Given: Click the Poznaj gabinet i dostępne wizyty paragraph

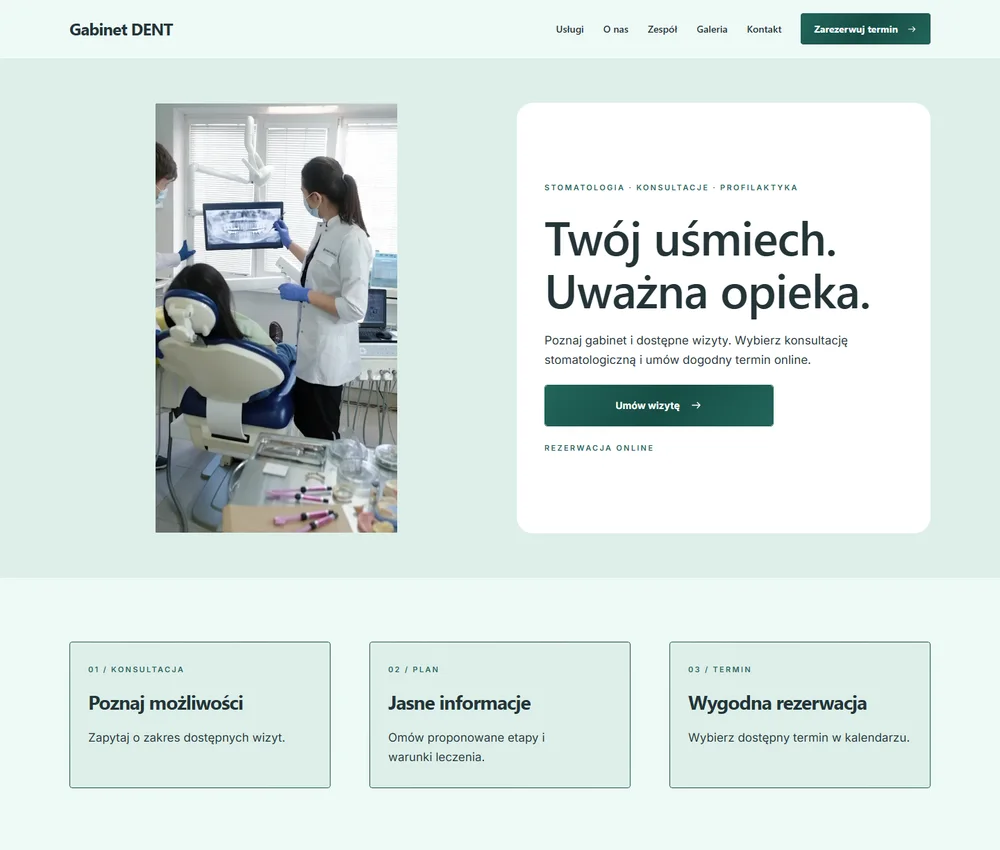Looking at the screenshot, I should click(x=696, y=350).
